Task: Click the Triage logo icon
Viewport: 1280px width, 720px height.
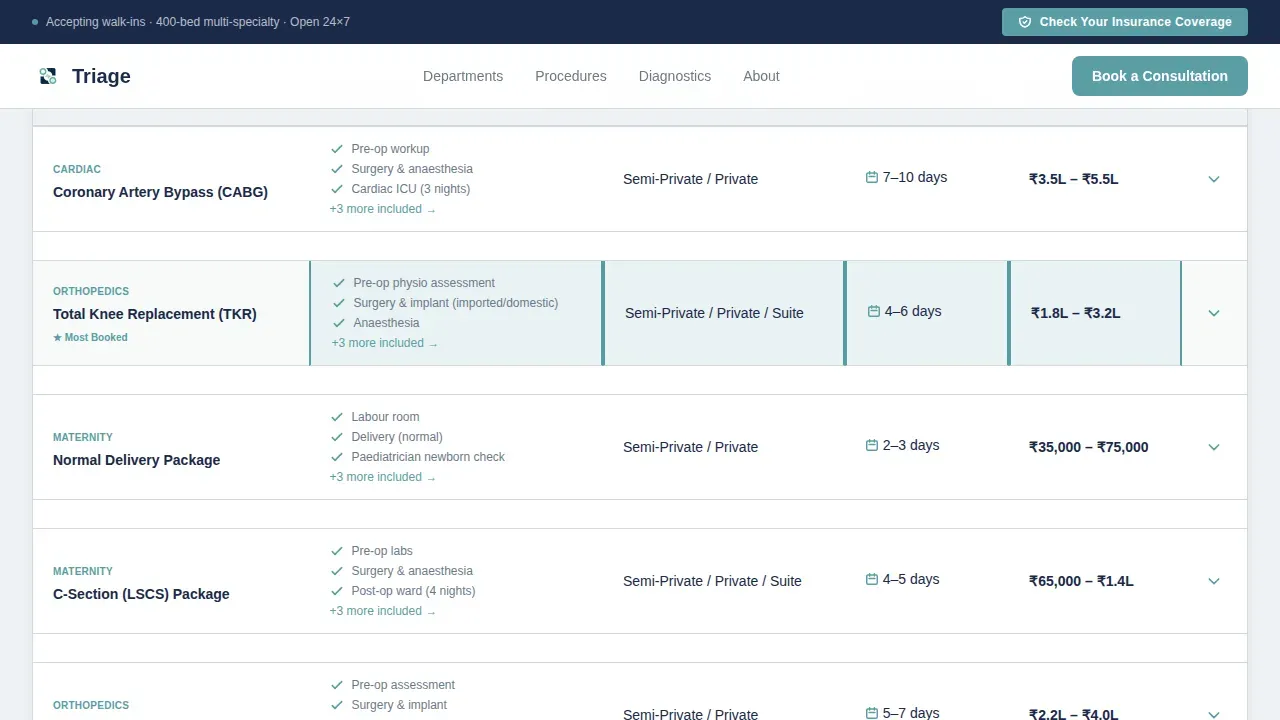Action: coord(48,76)
